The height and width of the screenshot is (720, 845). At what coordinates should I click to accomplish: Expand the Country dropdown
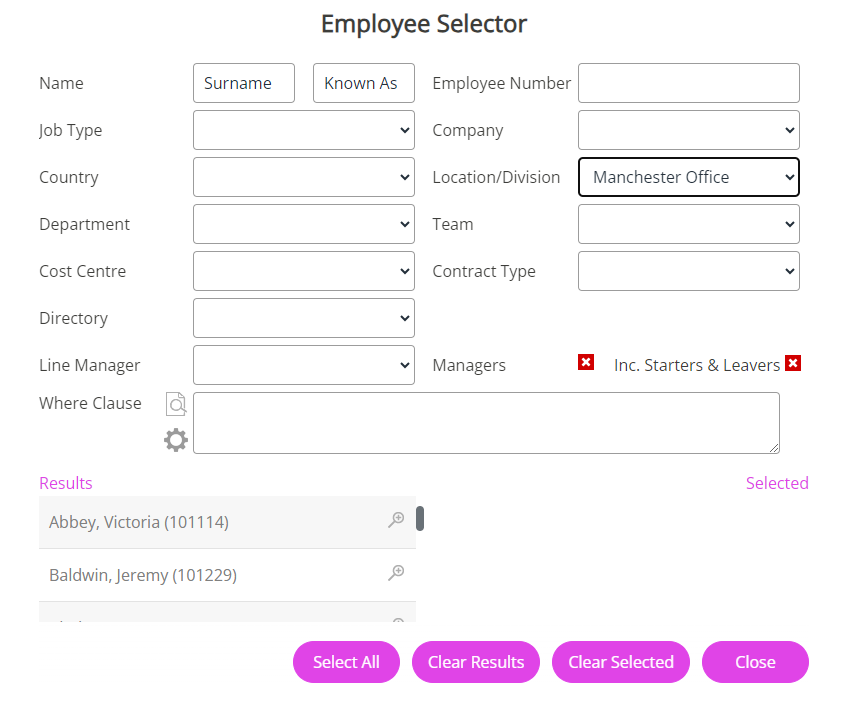304,177
